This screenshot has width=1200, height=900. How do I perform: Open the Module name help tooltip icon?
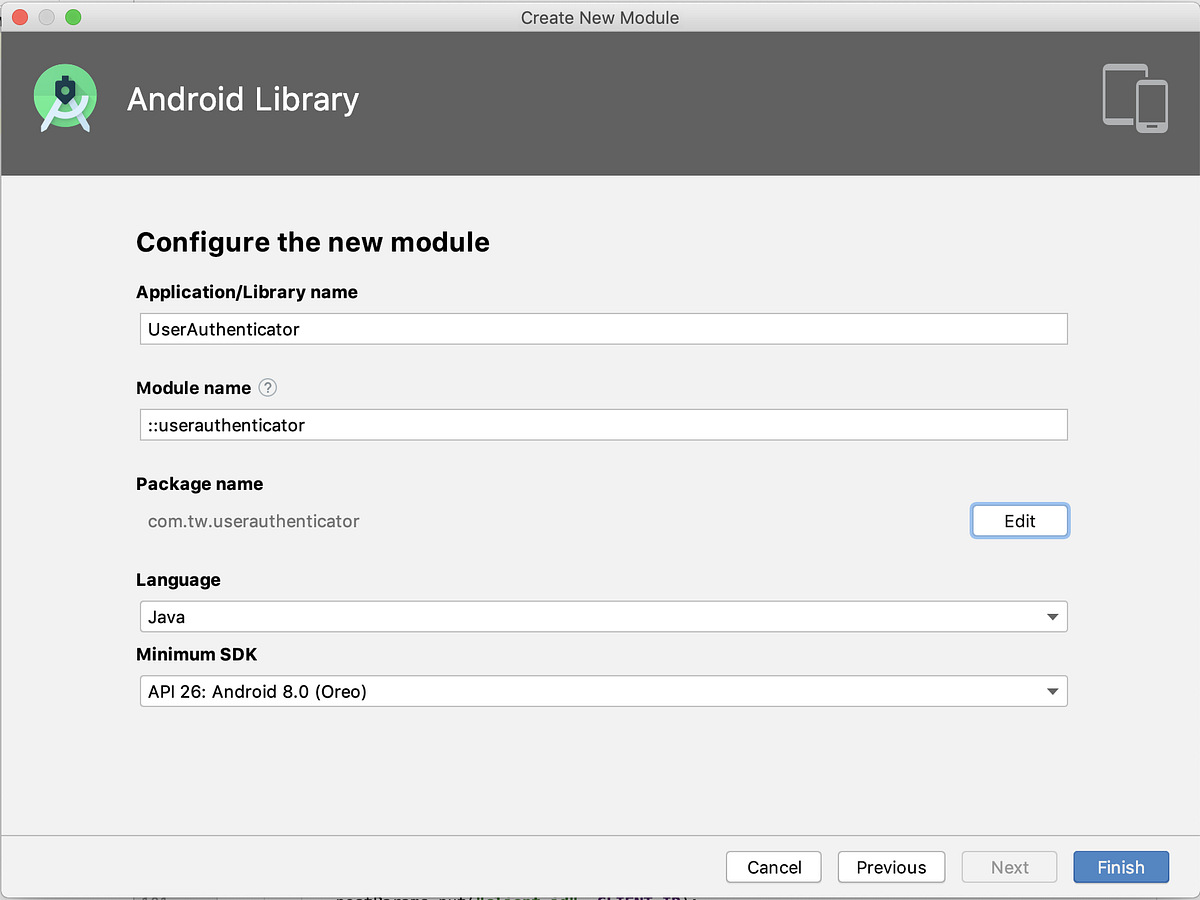(267, 388)
